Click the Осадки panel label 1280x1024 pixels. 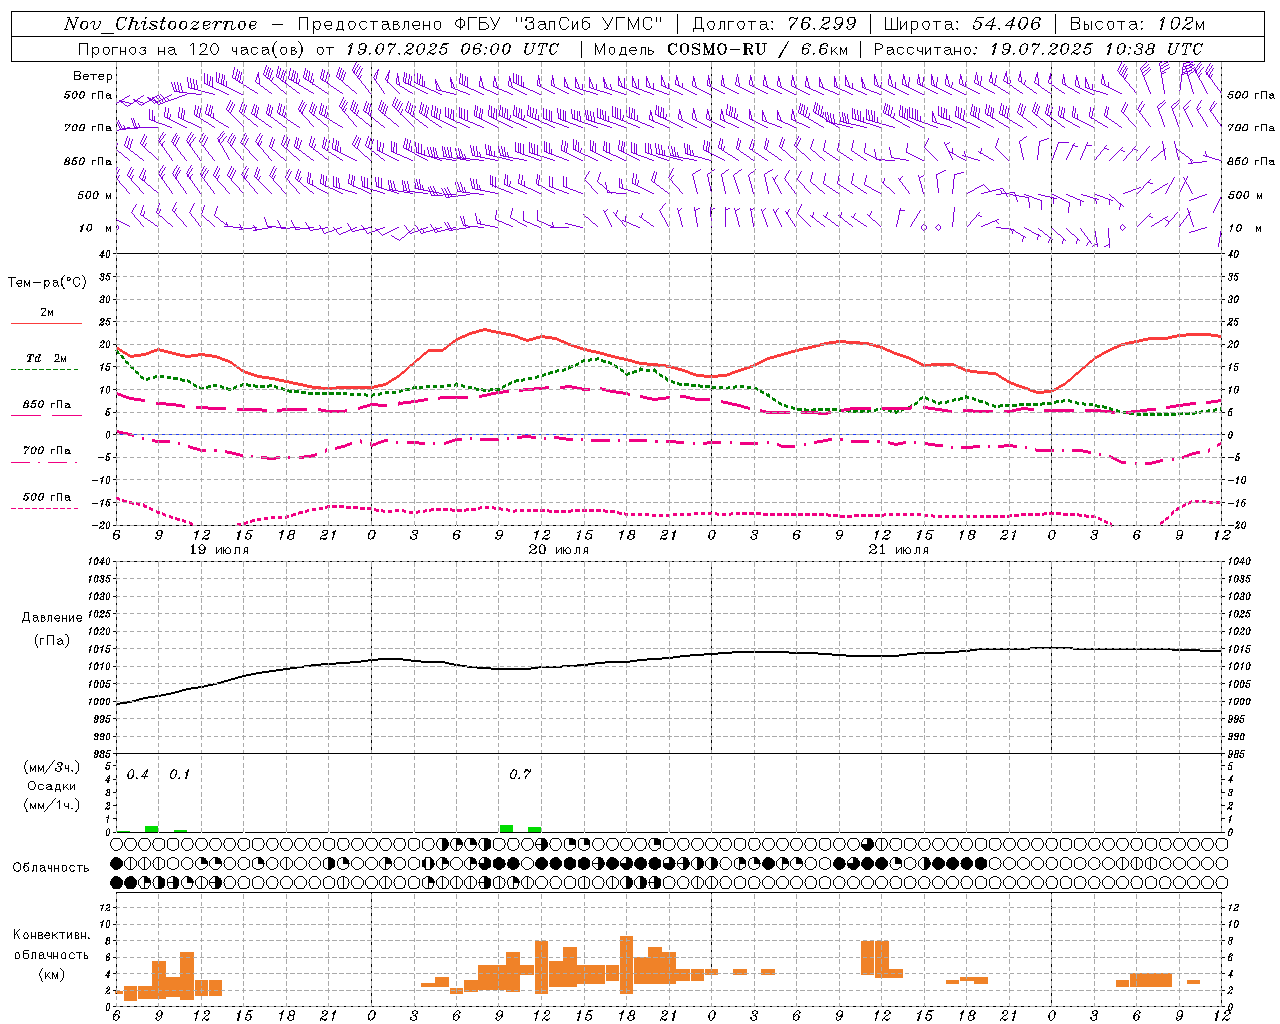[x=52, y=786]
